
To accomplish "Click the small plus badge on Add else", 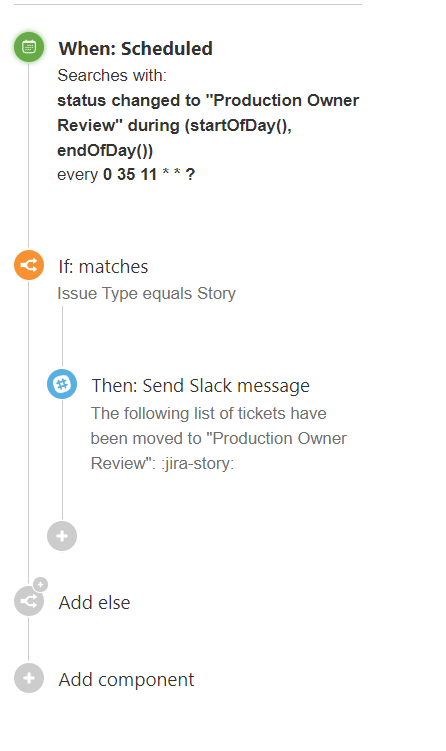I will (40, 584).
